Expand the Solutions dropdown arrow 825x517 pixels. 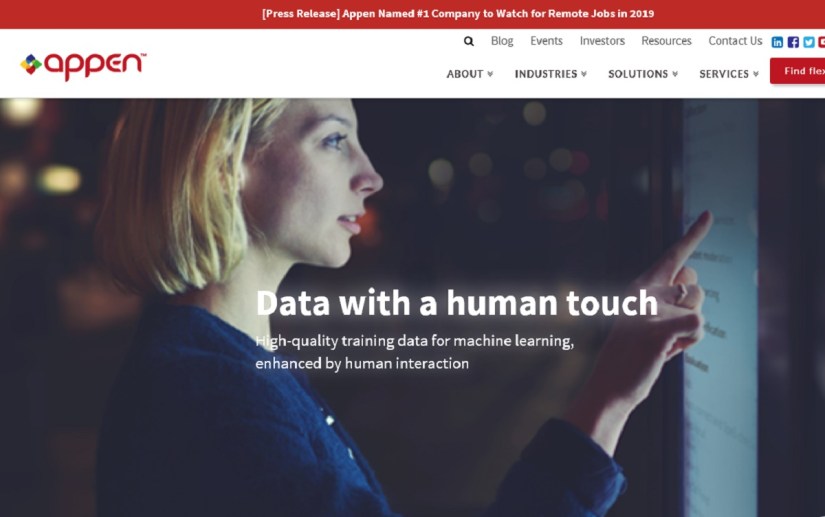point(675,74)
